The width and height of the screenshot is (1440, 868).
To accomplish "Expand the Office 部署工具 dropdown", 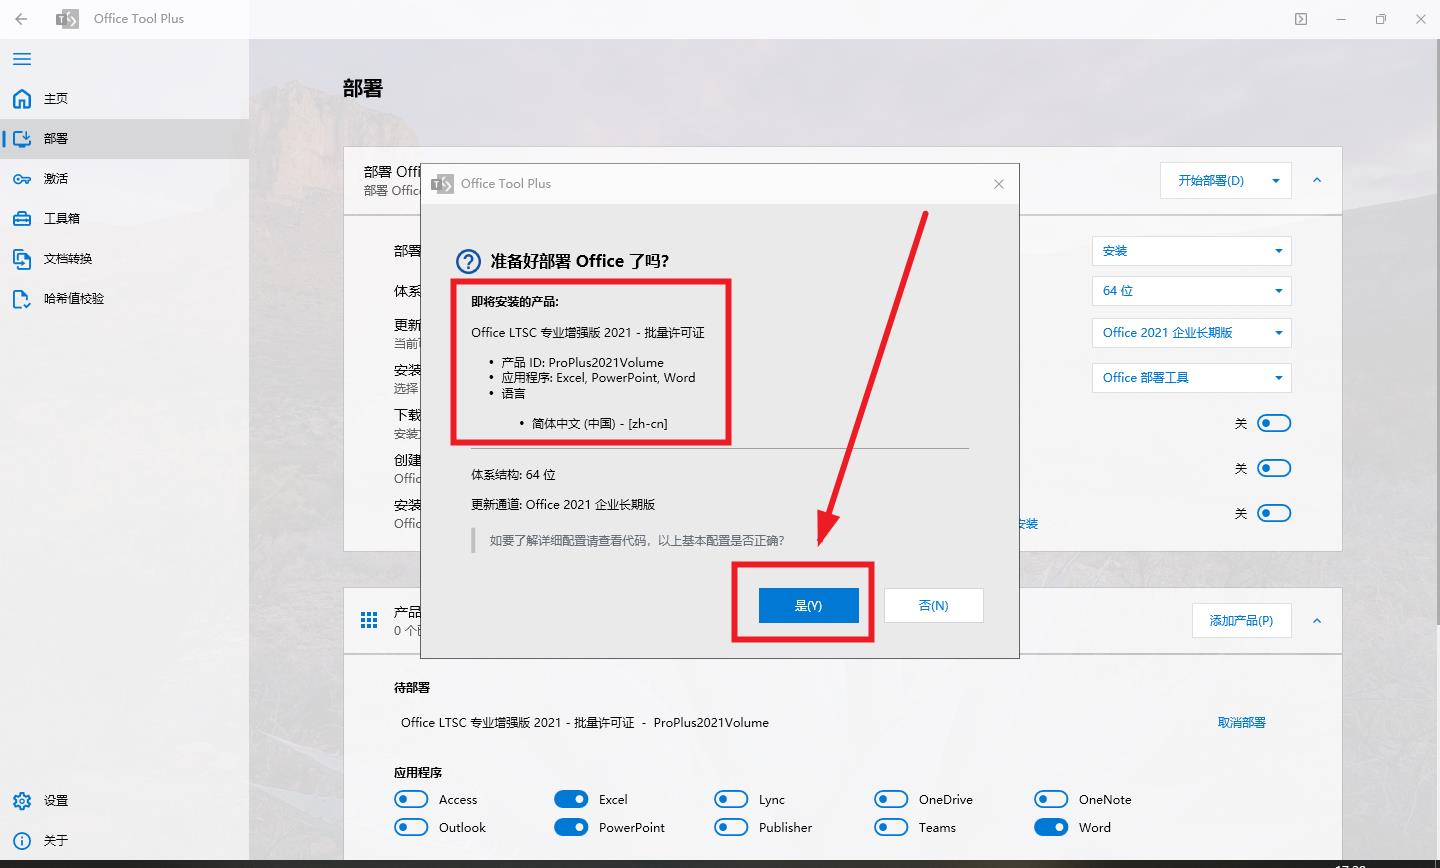I will pos(1191,377).
